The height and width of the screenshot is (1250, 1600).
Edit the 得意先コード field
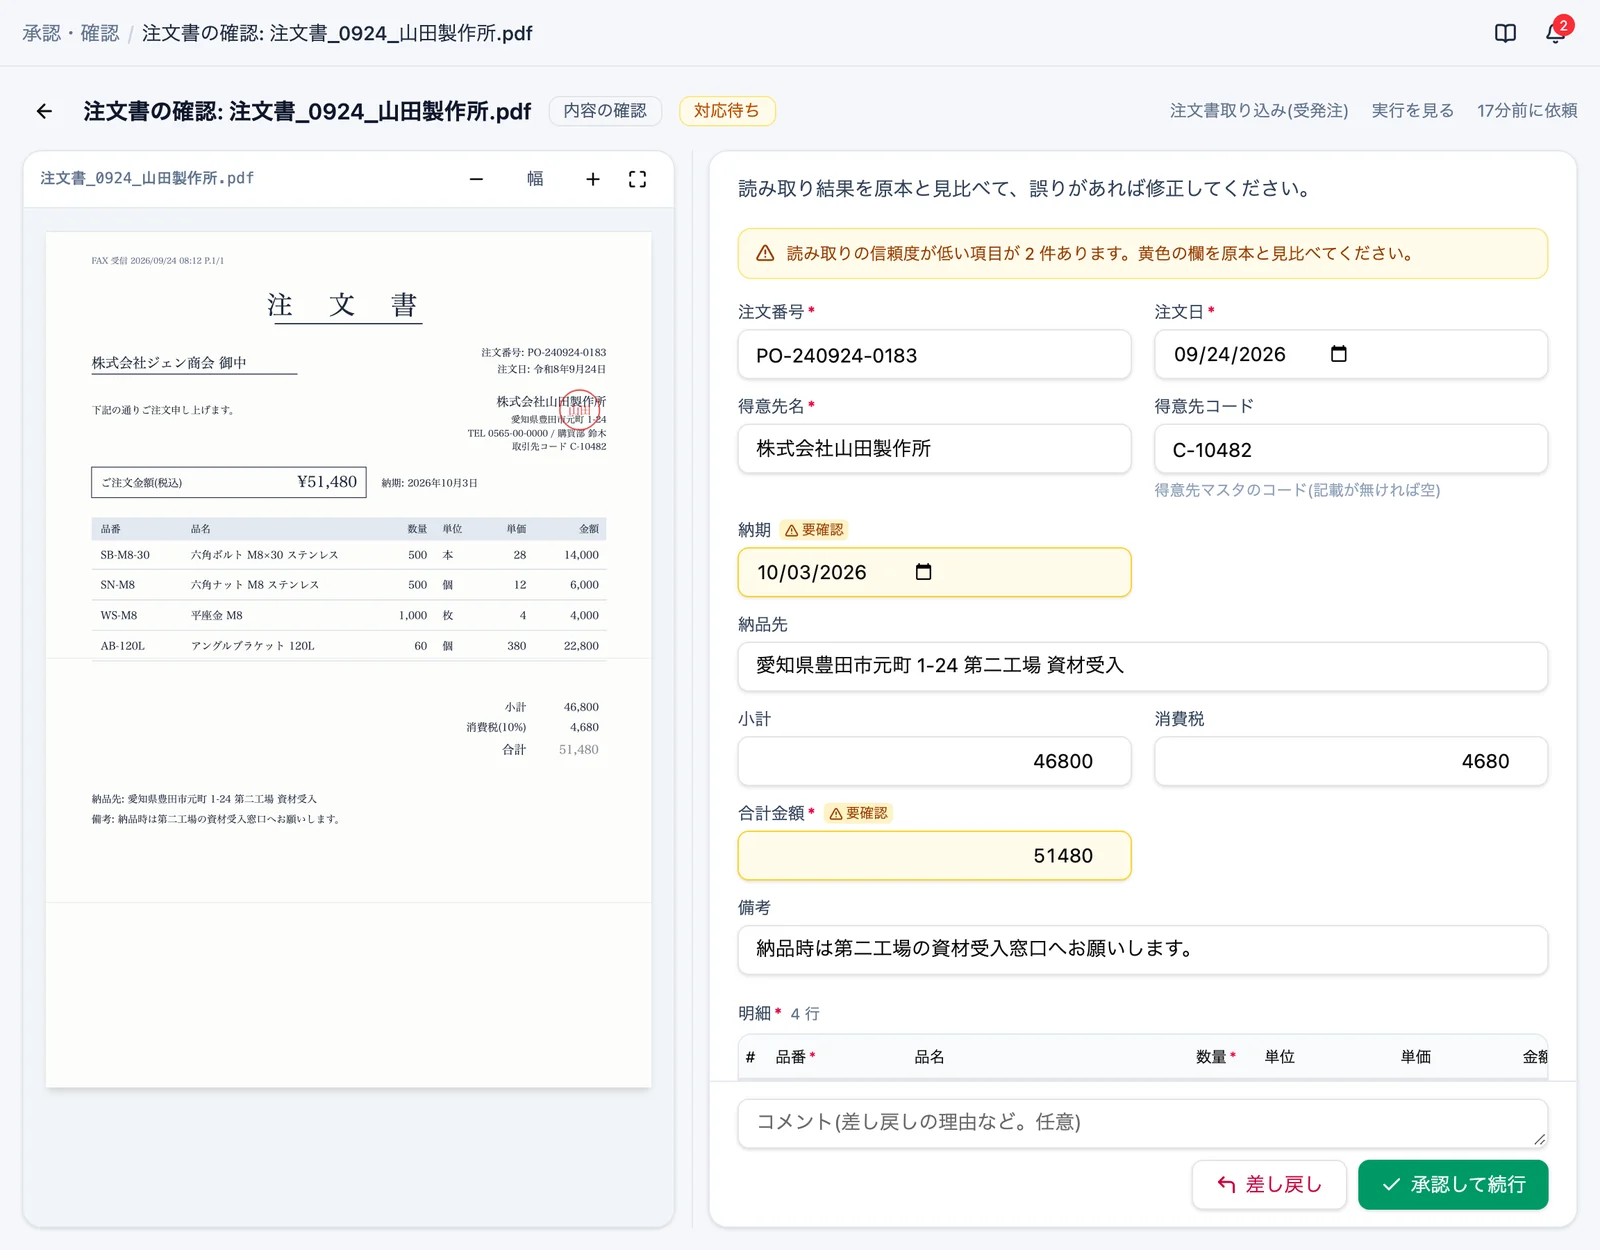coord(1351,449)
